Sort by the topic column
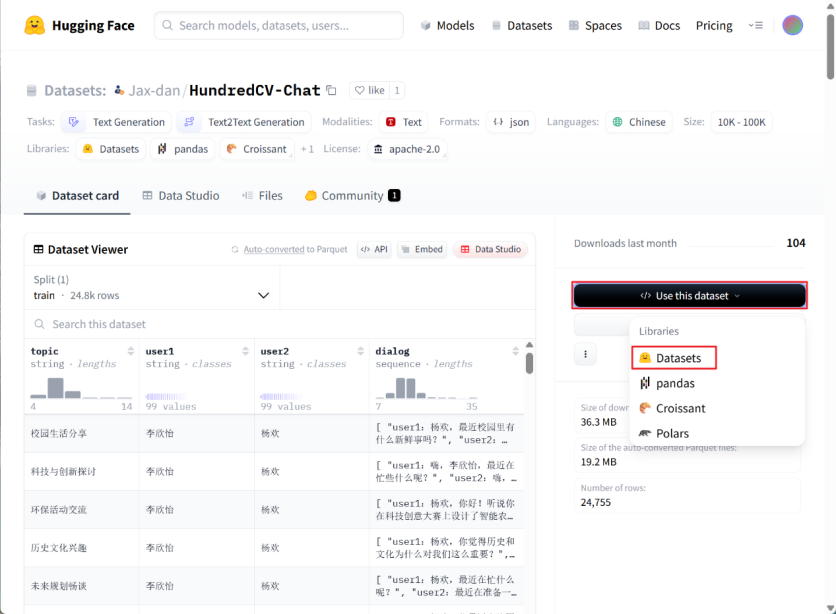 [x=131, y=351]
